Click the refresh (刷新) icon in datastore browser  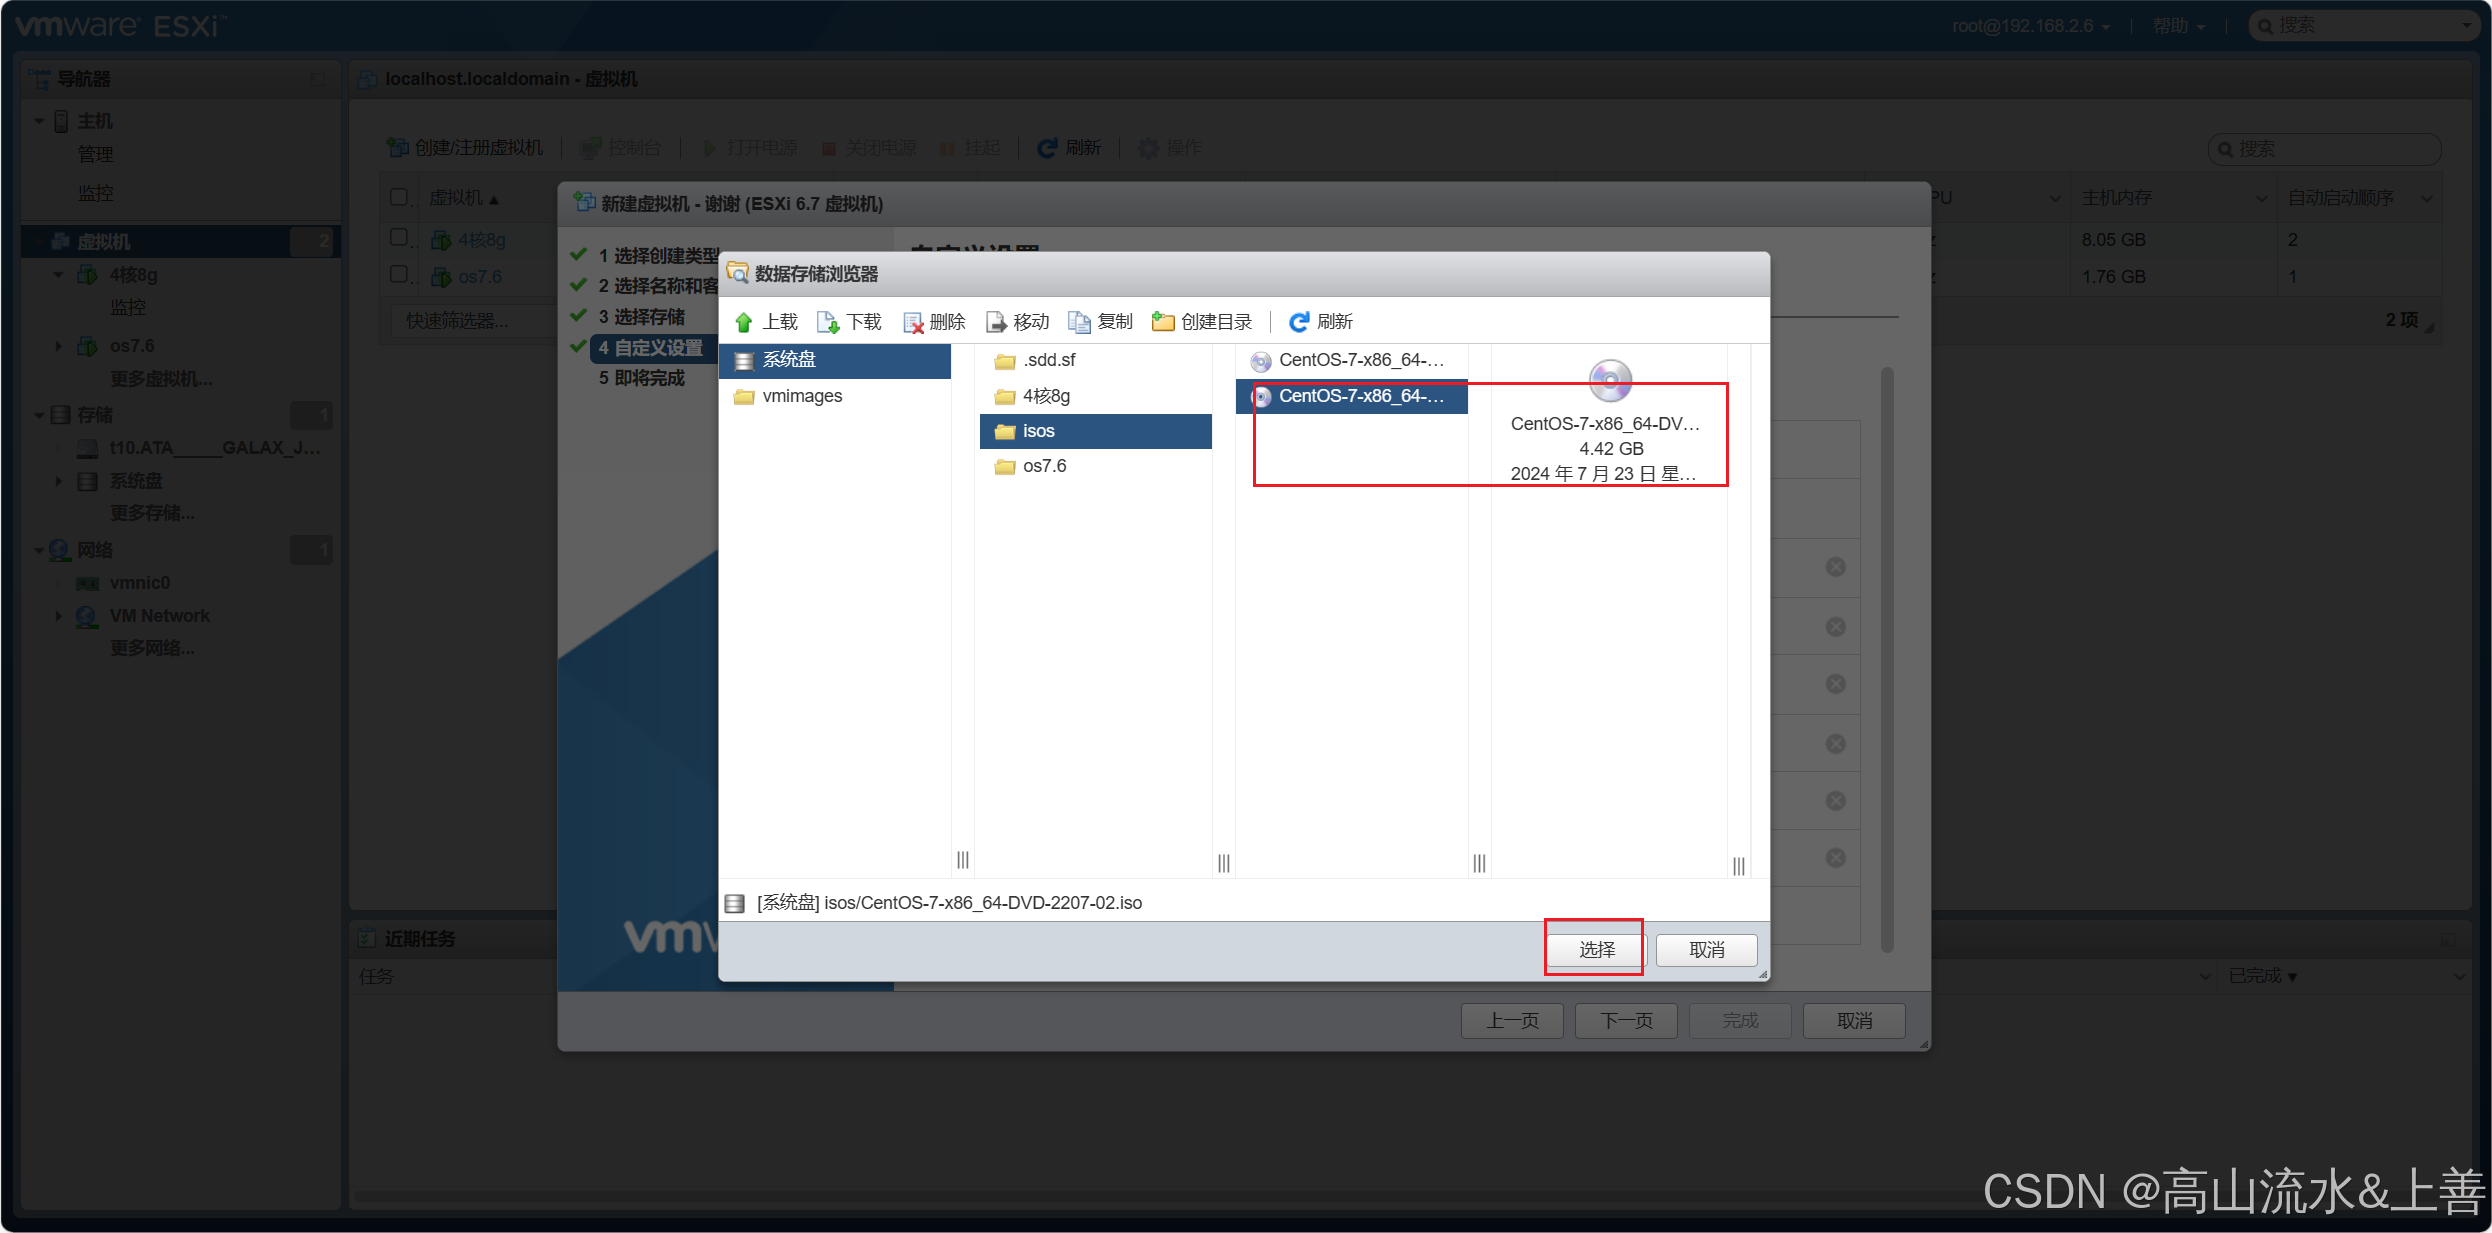1299,322
